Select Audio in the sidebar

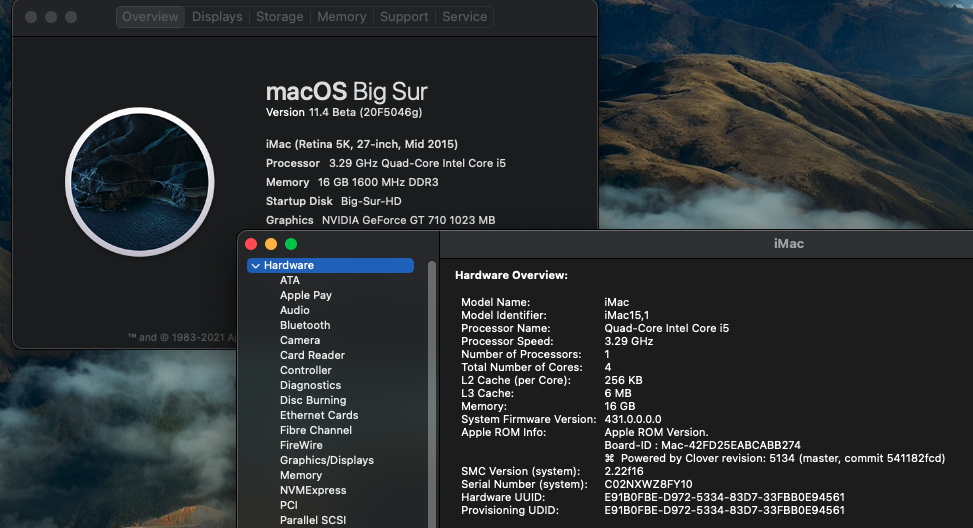click(x=295, y=310)
